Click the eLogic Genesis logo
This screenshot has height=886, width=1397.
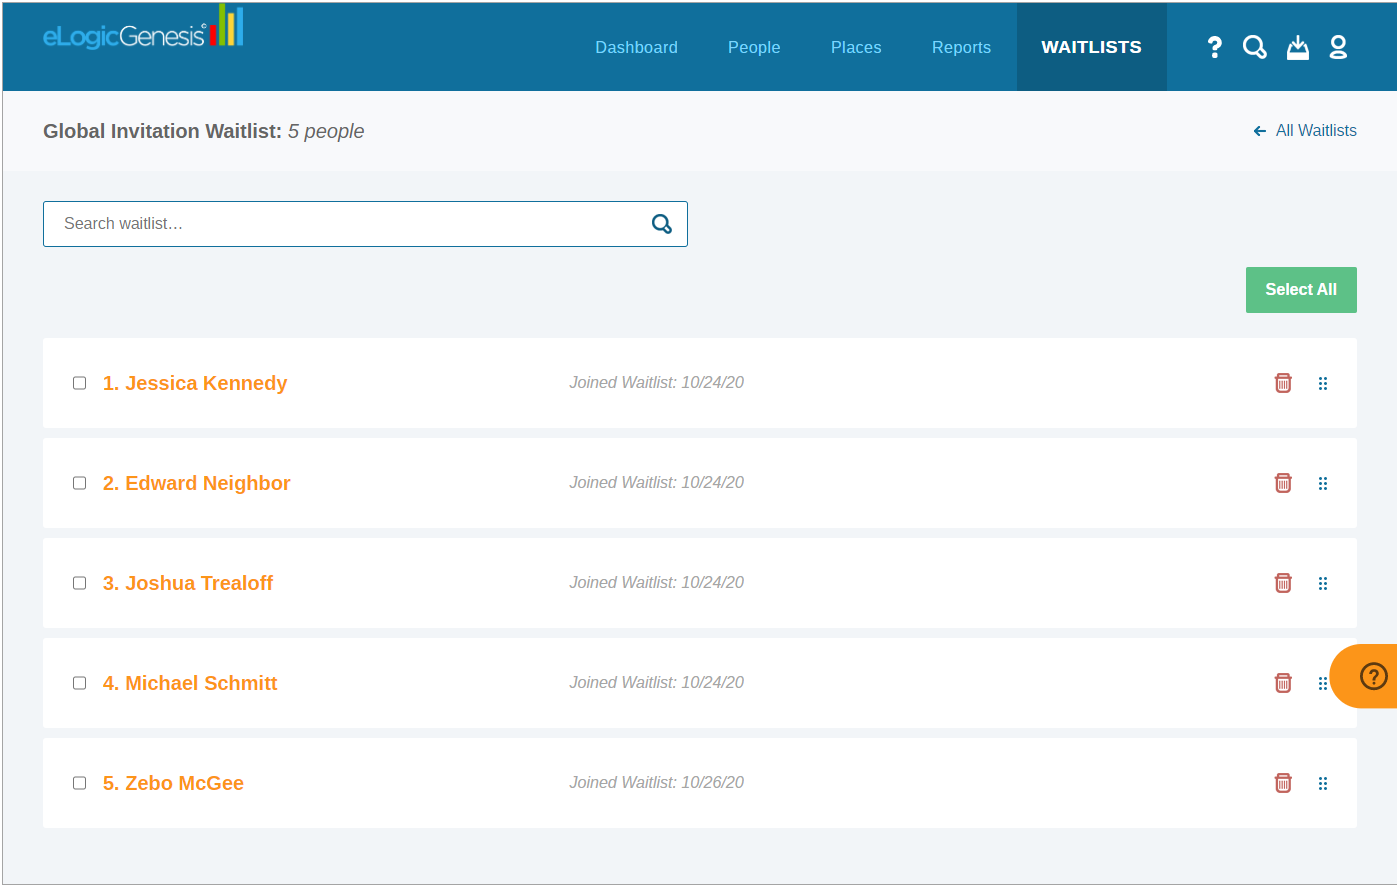point(142,29)
